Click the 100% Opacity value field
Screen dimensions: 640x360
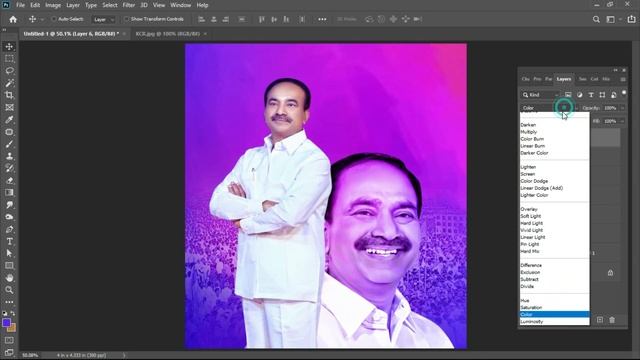[610, 108]
